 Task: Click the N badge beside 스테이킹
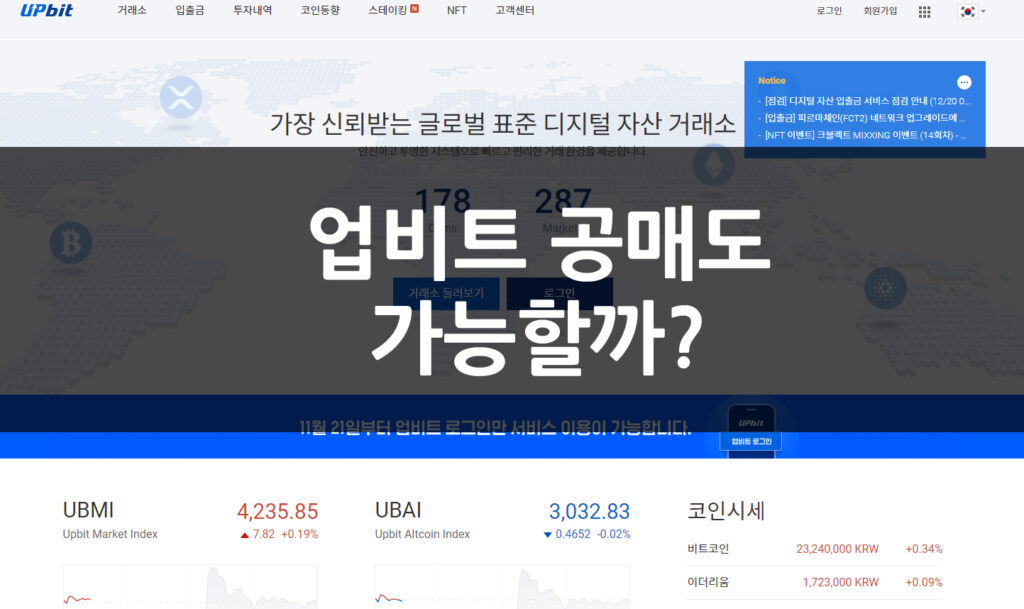tap(414, 8)
